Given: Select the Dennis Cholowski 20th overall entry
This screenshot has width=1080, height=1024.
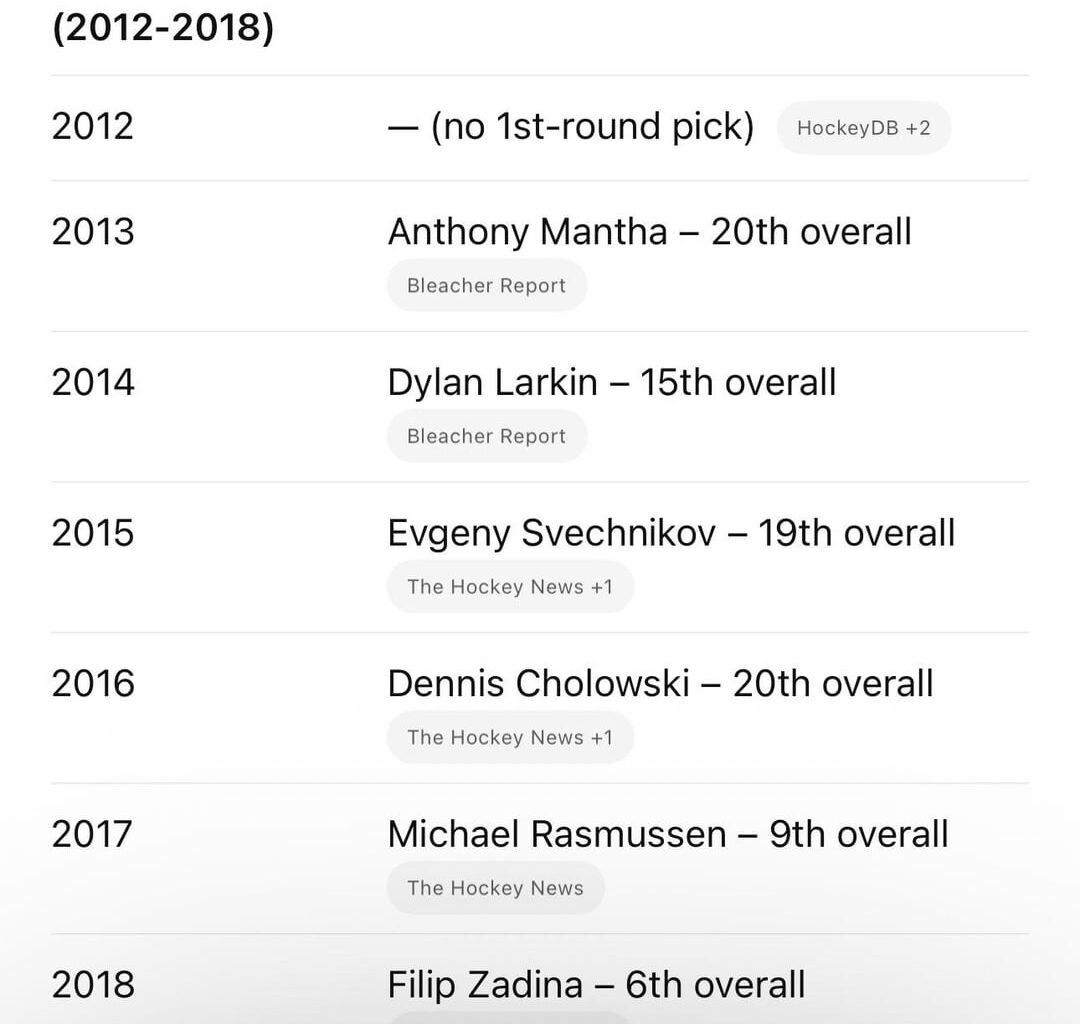Looking at the screenshot, I should (660, 683).
